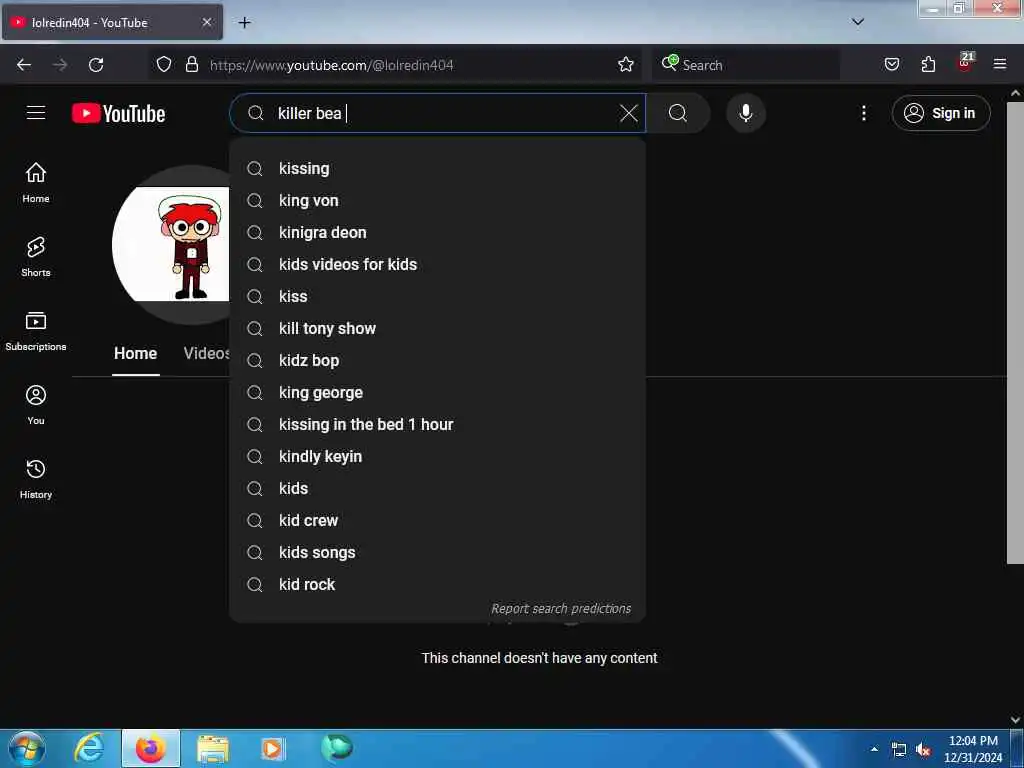Viewport: 1024px width, 768px height.
Task: Start voice search with the microphone
Action: pyautogui.click(x=746, y=113)
